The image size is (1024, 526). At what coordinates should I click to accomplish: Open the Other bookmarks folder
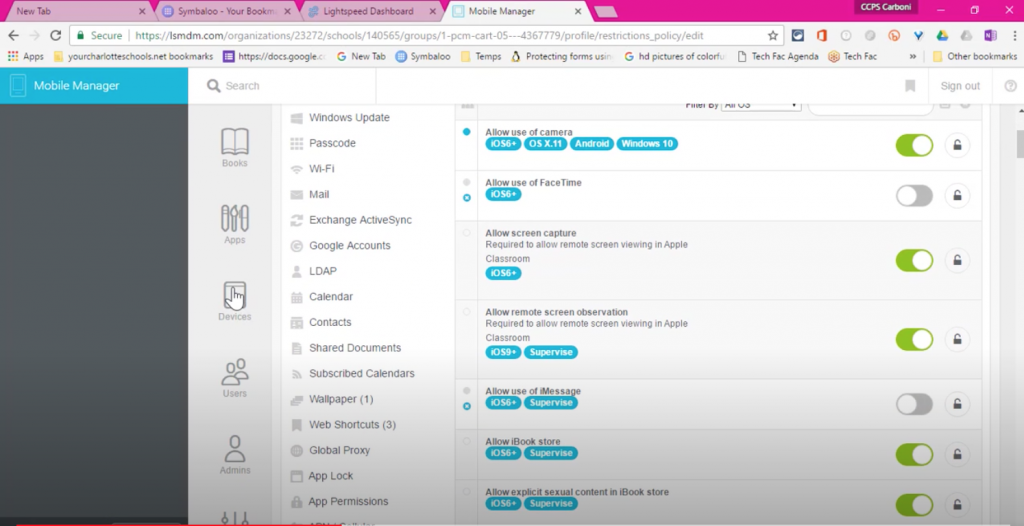[974, 56]
